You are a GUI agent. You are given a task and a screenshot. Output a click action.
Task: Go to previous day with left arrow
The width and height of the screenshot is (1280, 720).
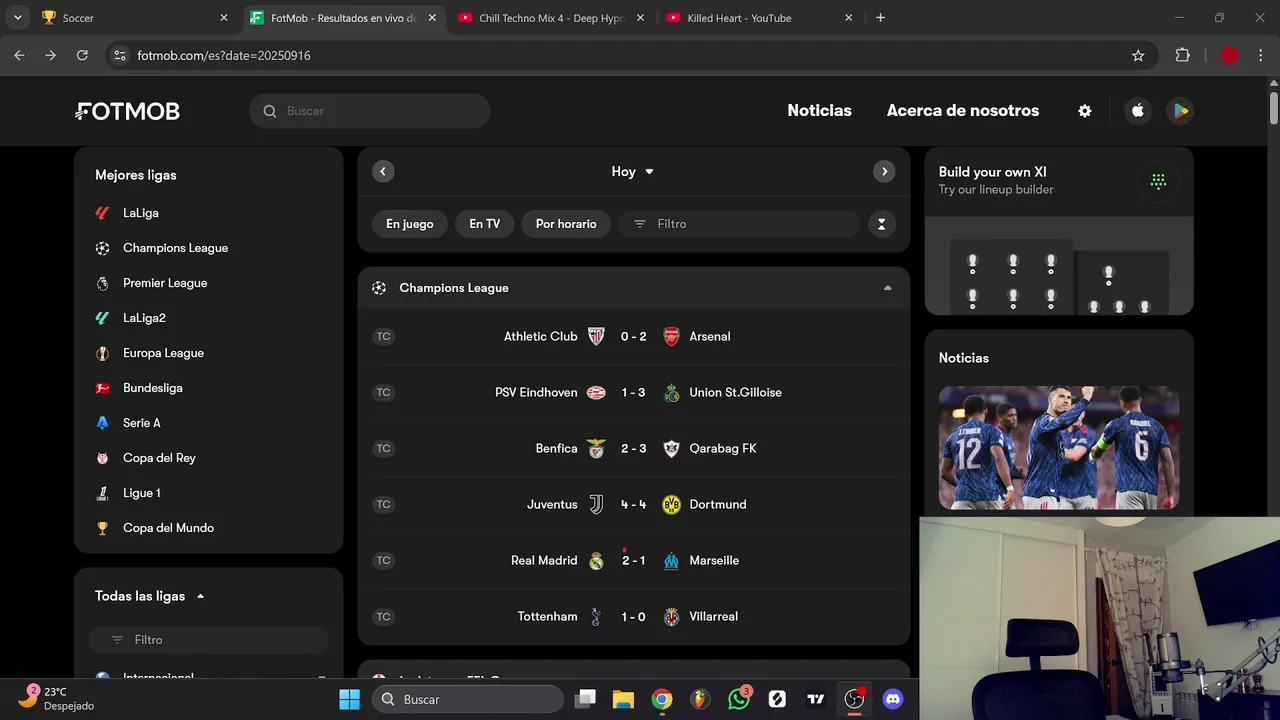click(x=383, y=171)
